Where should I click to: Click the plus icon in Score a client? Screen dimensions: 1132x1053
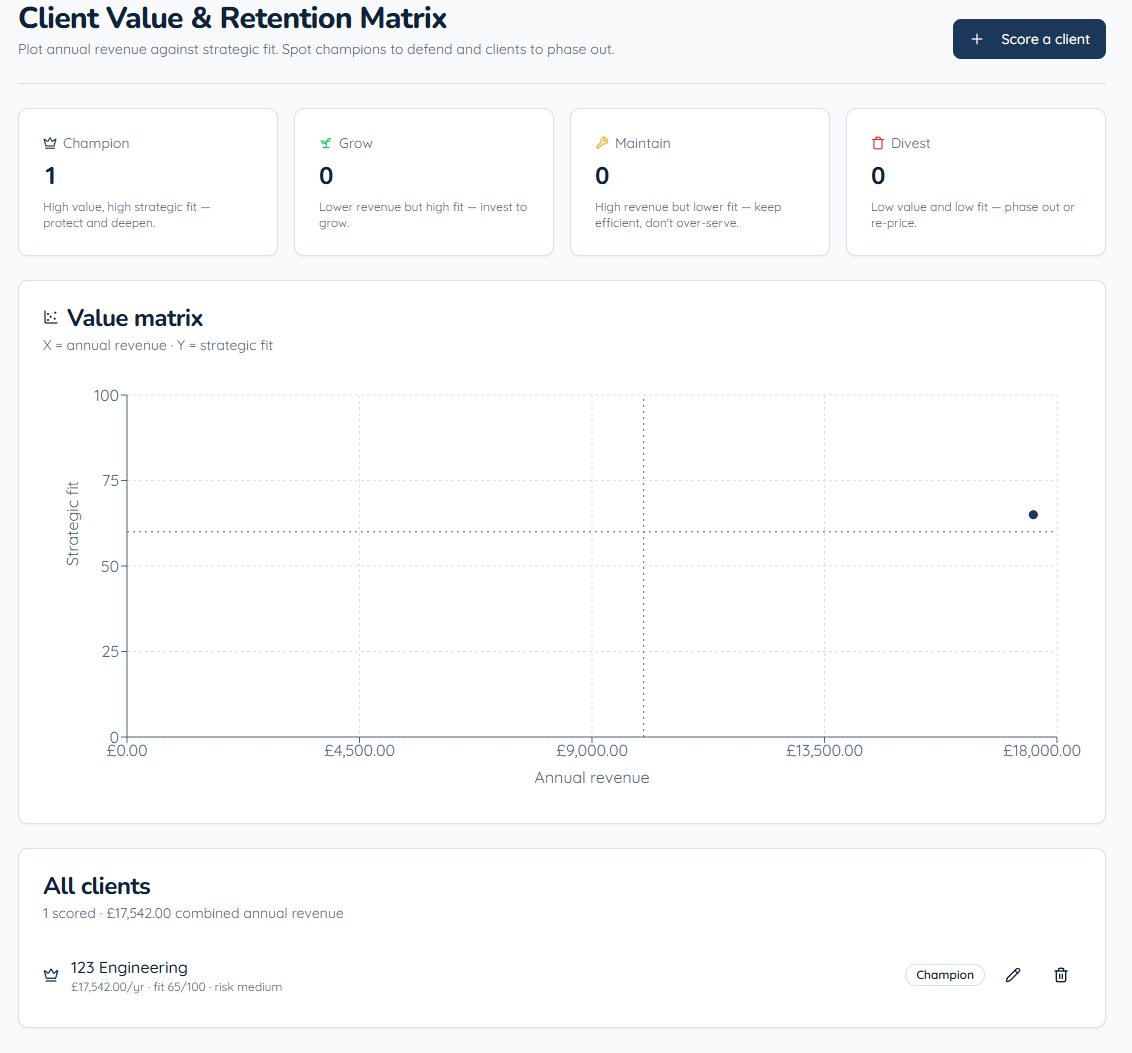pyautogui.click(x=977, y=39)
